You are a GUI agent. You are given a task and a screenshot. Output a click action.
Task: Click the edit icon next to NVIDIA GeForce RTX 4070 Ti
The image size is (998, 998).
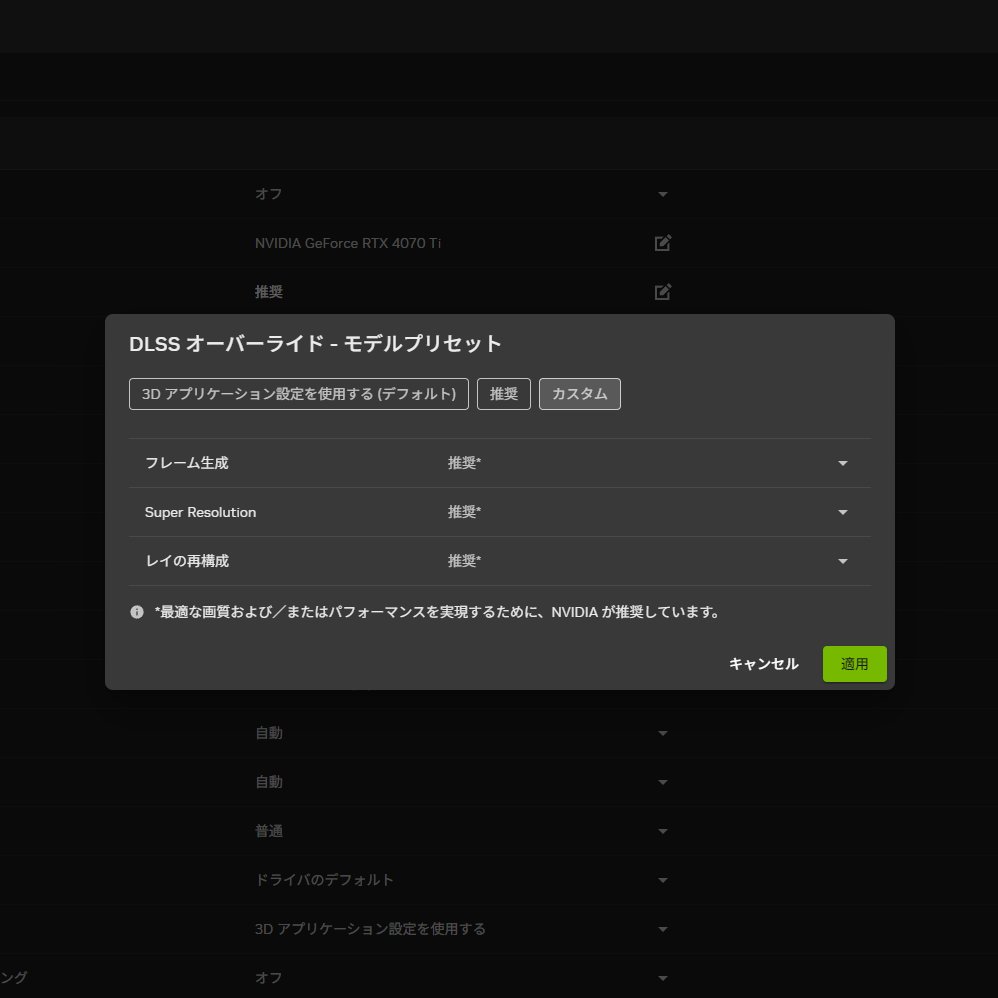click(x=662, y=242)
